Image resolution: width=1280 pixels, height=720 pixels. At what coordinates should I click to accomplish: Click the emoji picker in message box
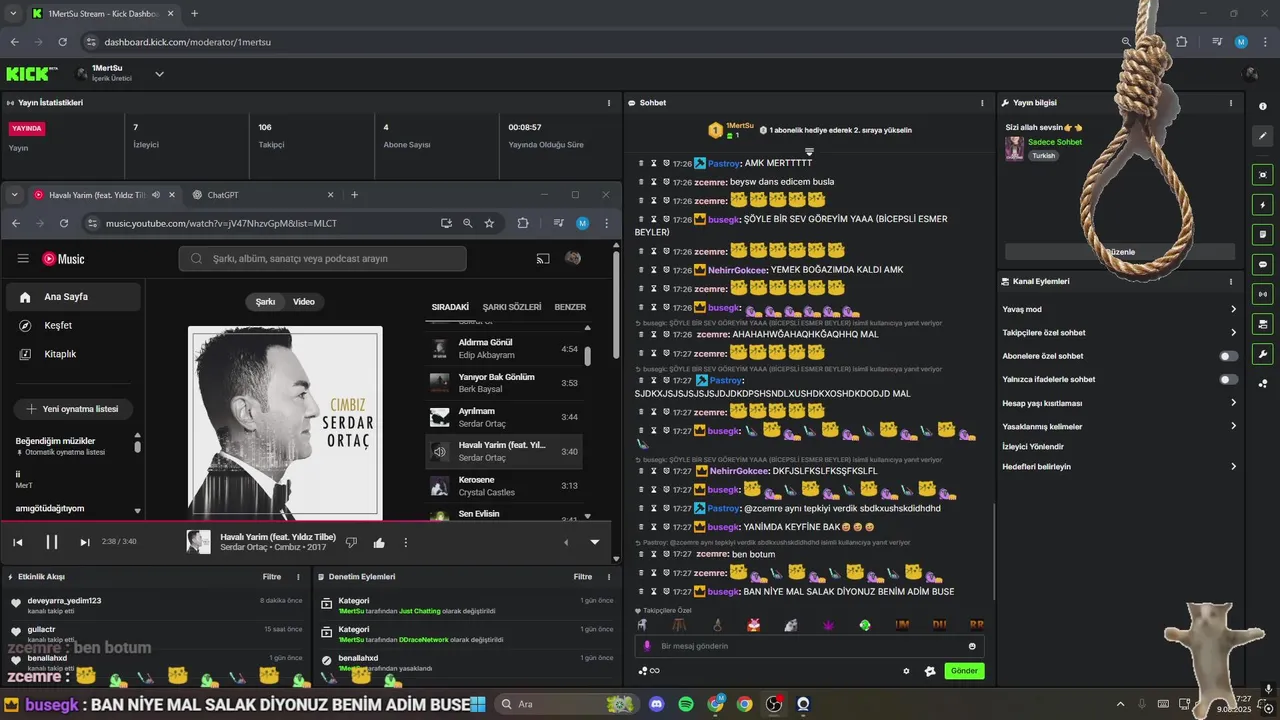pyautogui.click(x=972, y=646)
